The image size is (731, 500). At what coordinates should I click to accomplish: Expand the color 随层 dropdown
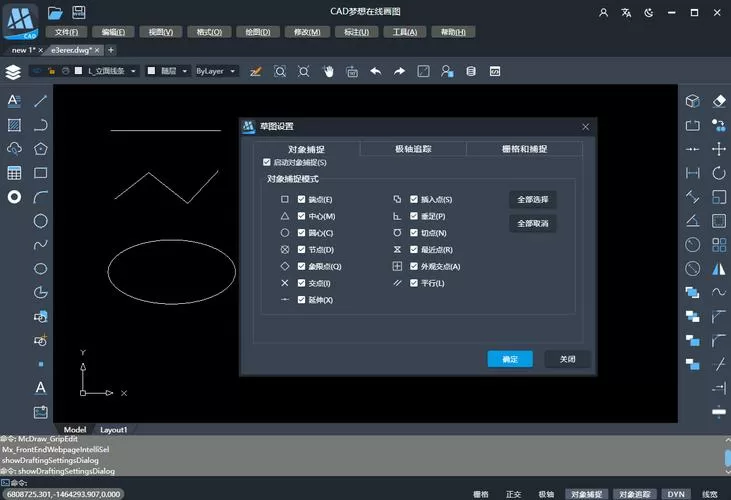[x=185, y=71]
